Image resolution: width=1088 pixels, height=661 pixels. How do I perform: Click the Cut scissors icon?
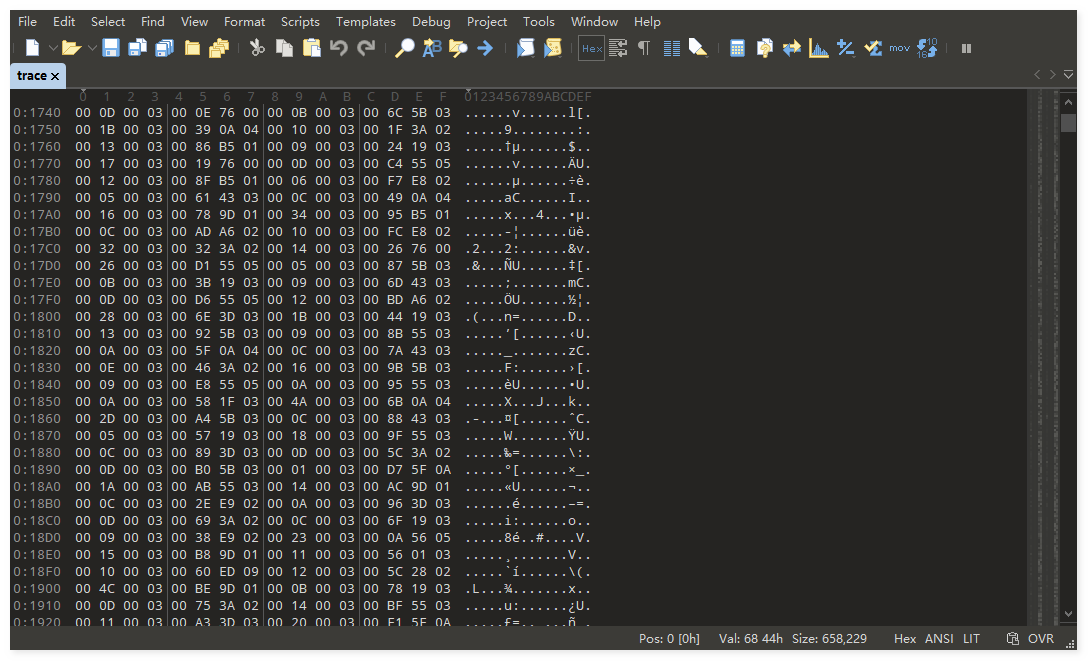tap(257, 48)
